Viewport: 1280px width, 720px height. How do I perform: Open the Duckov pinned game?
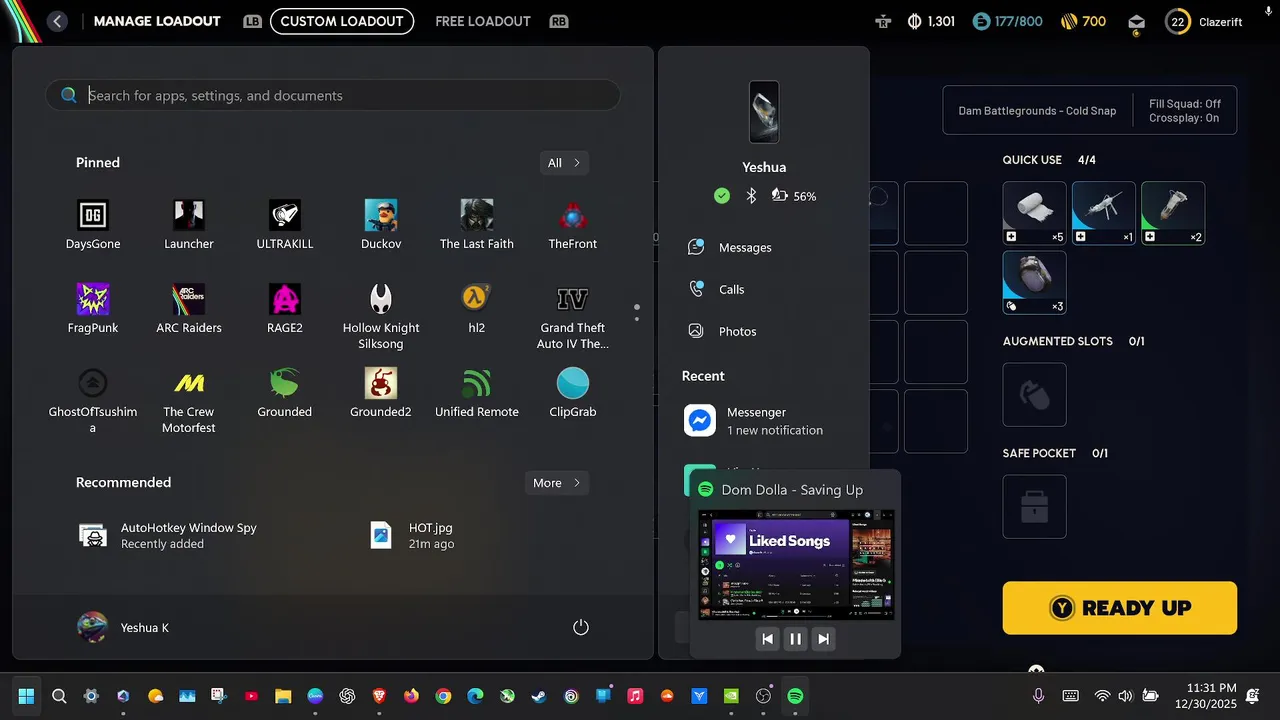[x=381, y=225]
